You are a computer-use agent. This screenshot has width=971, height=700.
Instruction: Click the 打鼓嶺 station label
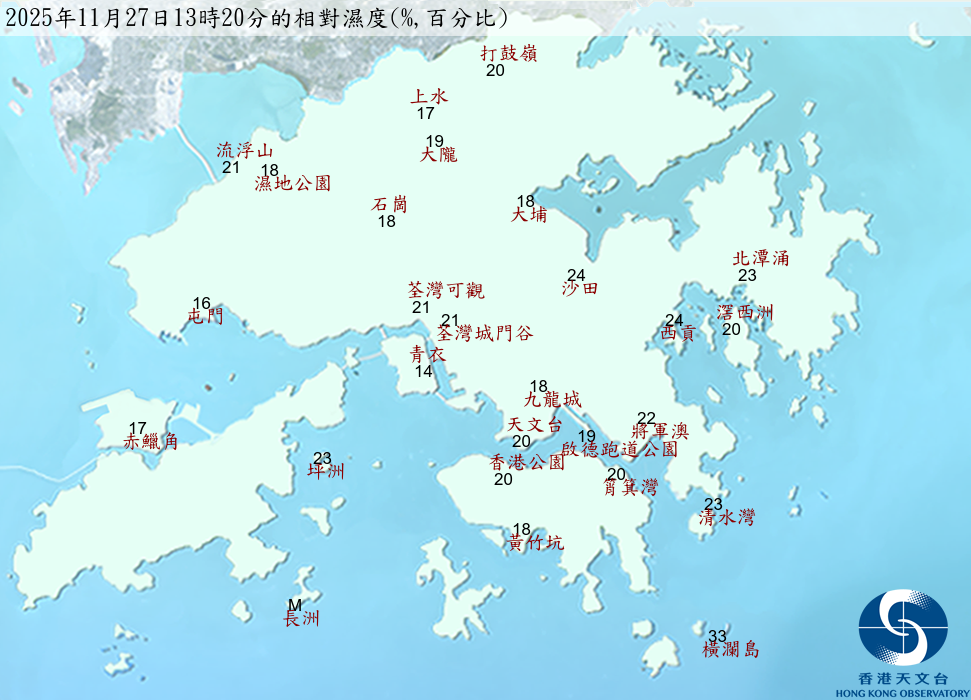[509, 54]
